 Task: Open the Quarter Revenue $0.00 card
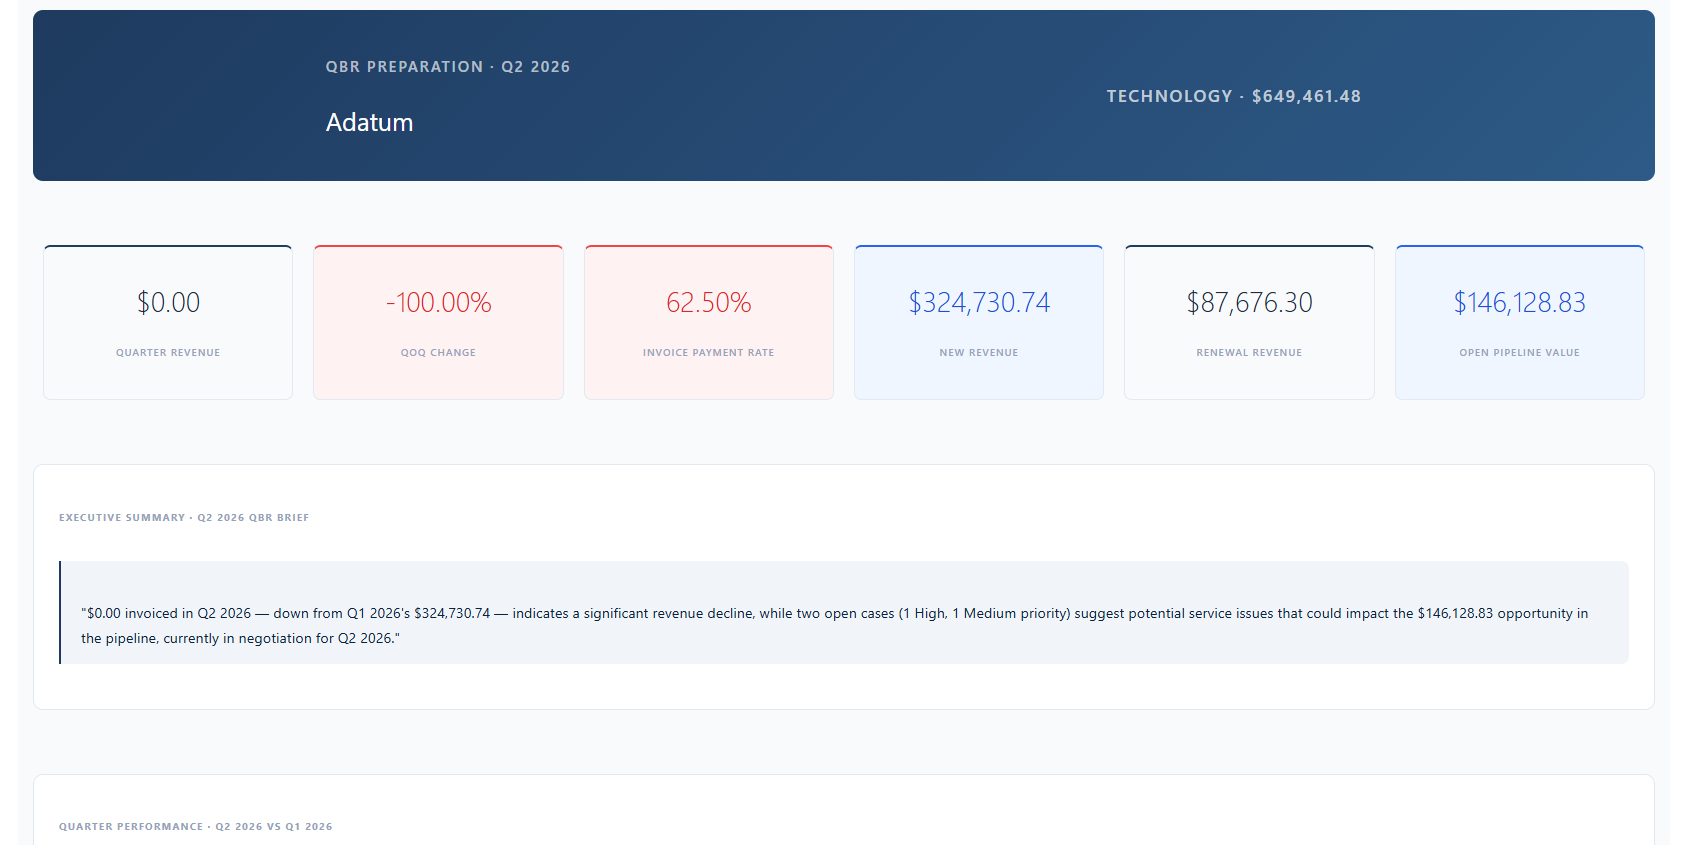click(168, 322)
